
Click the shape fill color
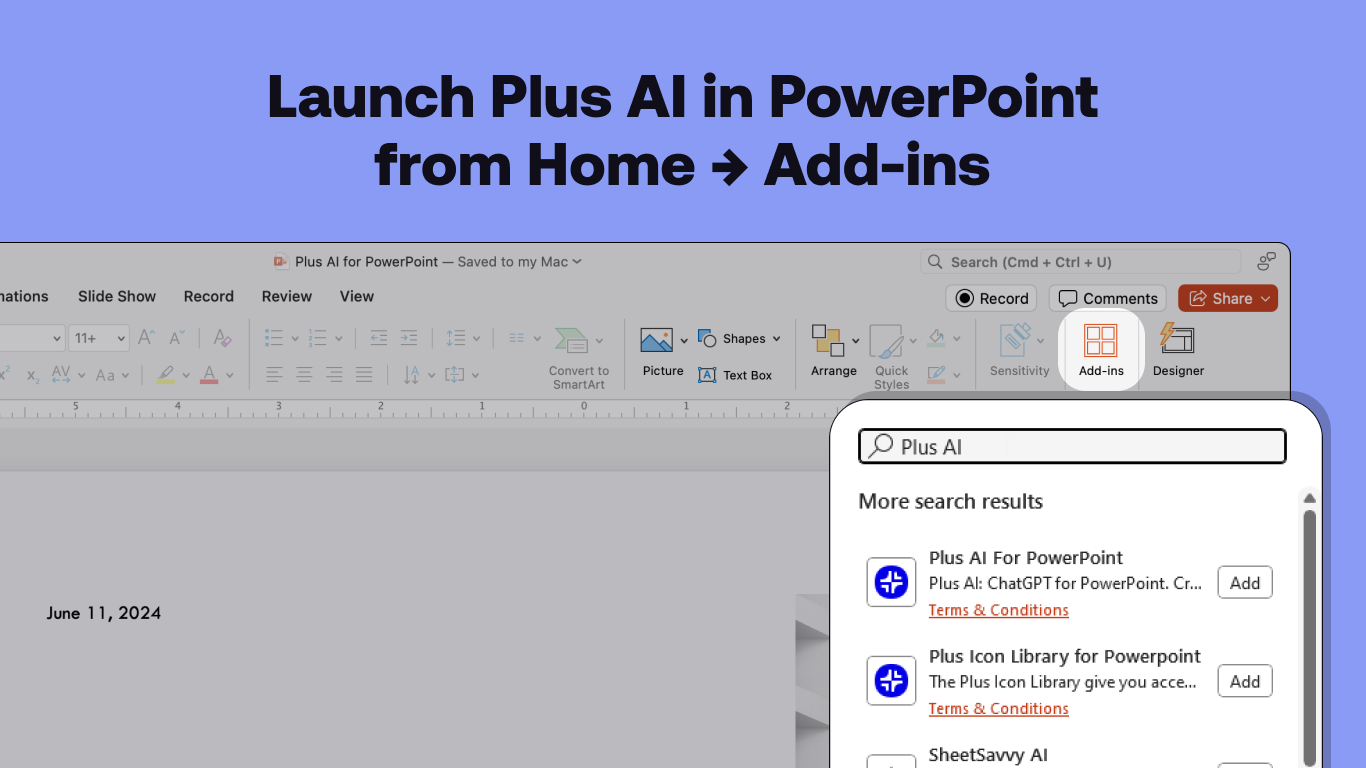tap(936, 338)
